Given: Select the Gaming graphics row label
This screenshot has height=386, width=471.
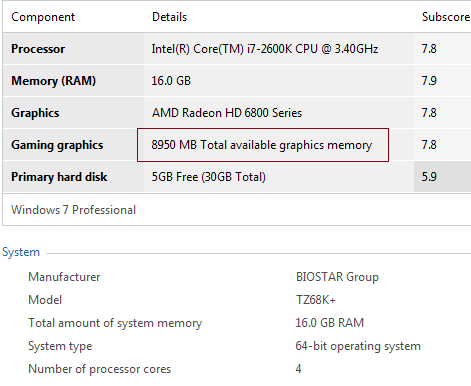Looking at the screenshot, I should (x=57, y=145).
